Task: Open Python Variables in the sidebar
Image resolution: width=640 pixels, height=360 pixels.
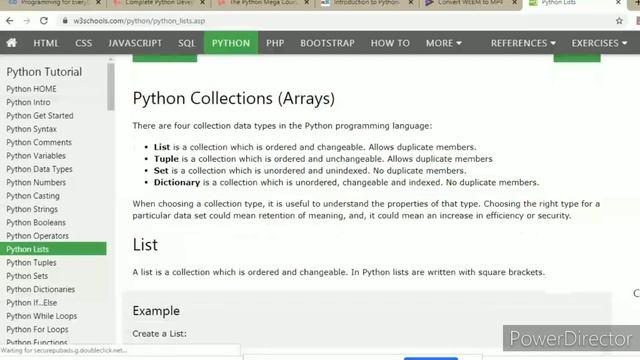Action: [36, 156]
